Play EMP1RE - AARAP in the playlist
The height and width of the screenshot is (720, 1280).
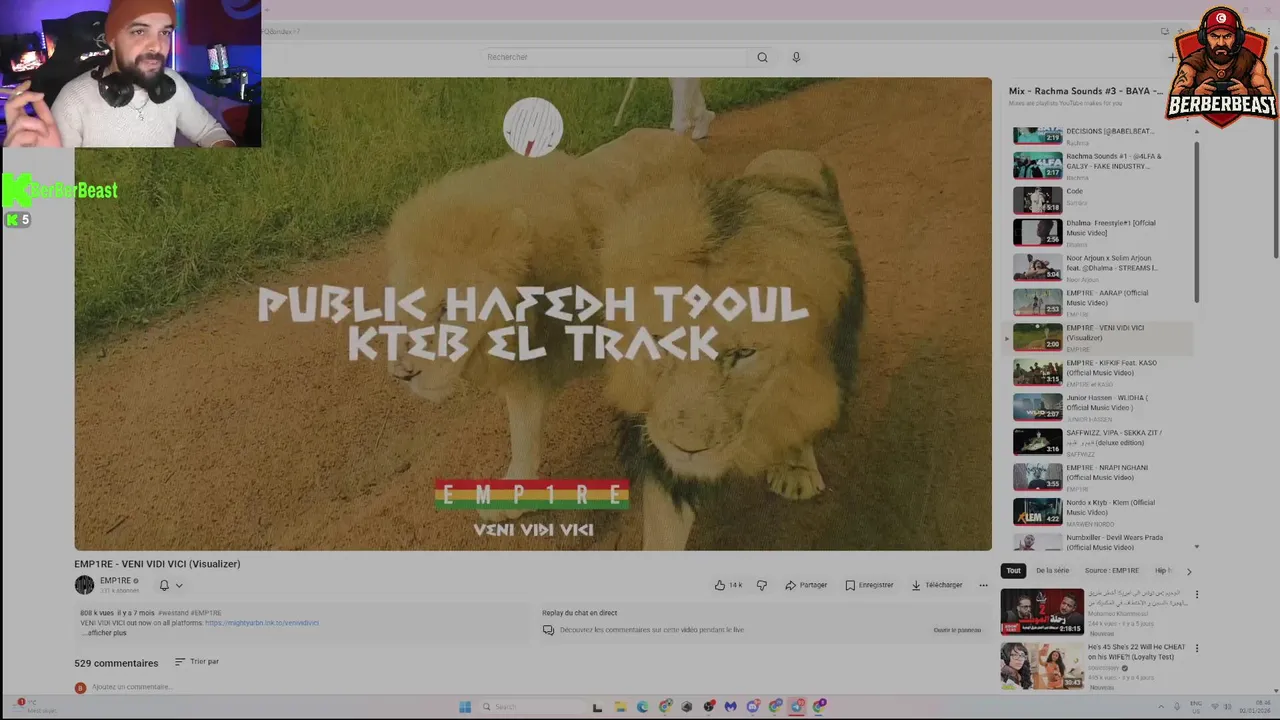tap(1100, 302)
